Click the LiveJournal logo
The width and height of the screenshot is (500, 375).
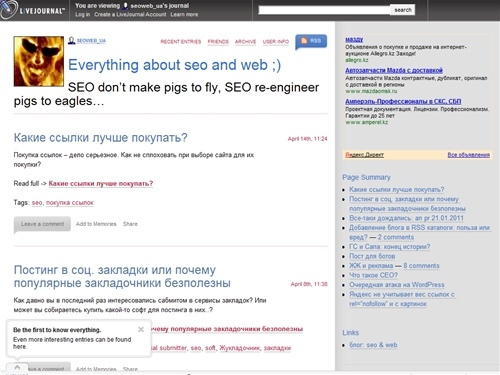click(x=32, y=10)
